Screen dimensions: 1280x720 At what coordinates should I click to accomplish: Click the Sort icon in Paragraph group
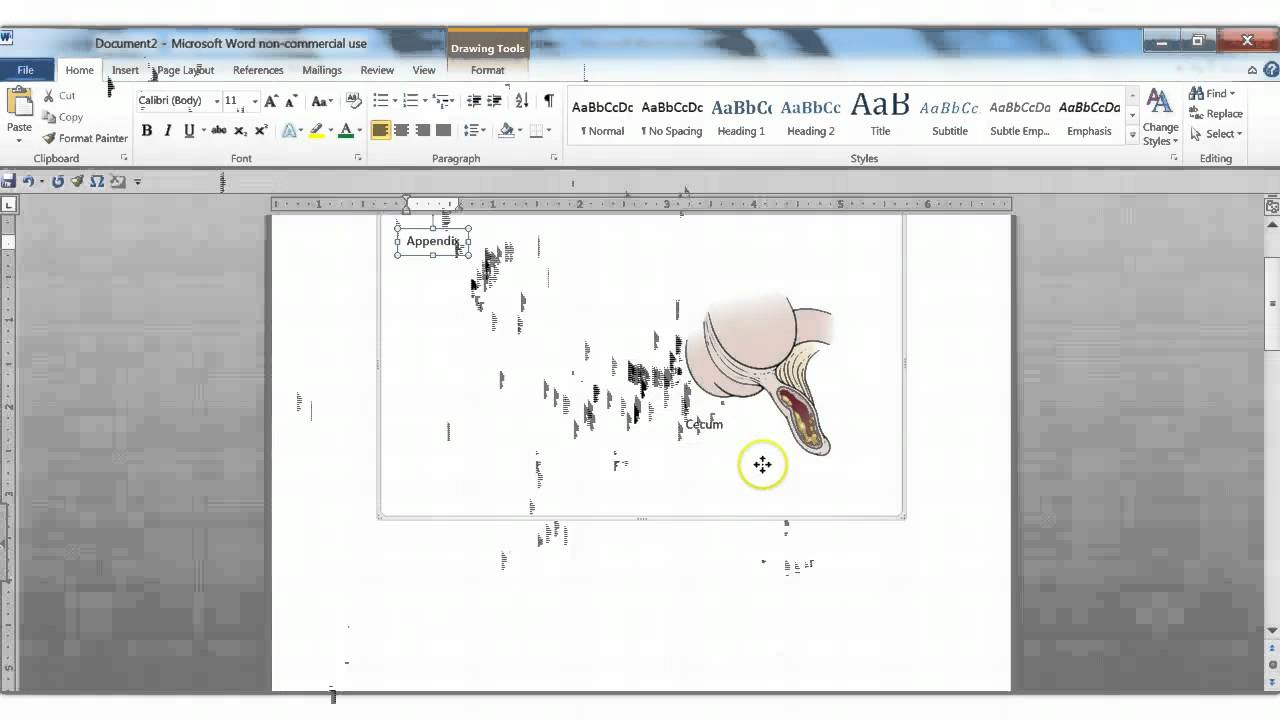click(521, 100)
